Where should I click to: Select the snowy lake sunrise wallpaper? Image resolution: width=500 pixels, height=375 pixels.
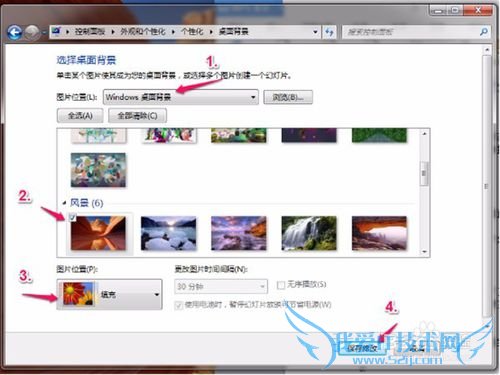[x=169, y=233]
